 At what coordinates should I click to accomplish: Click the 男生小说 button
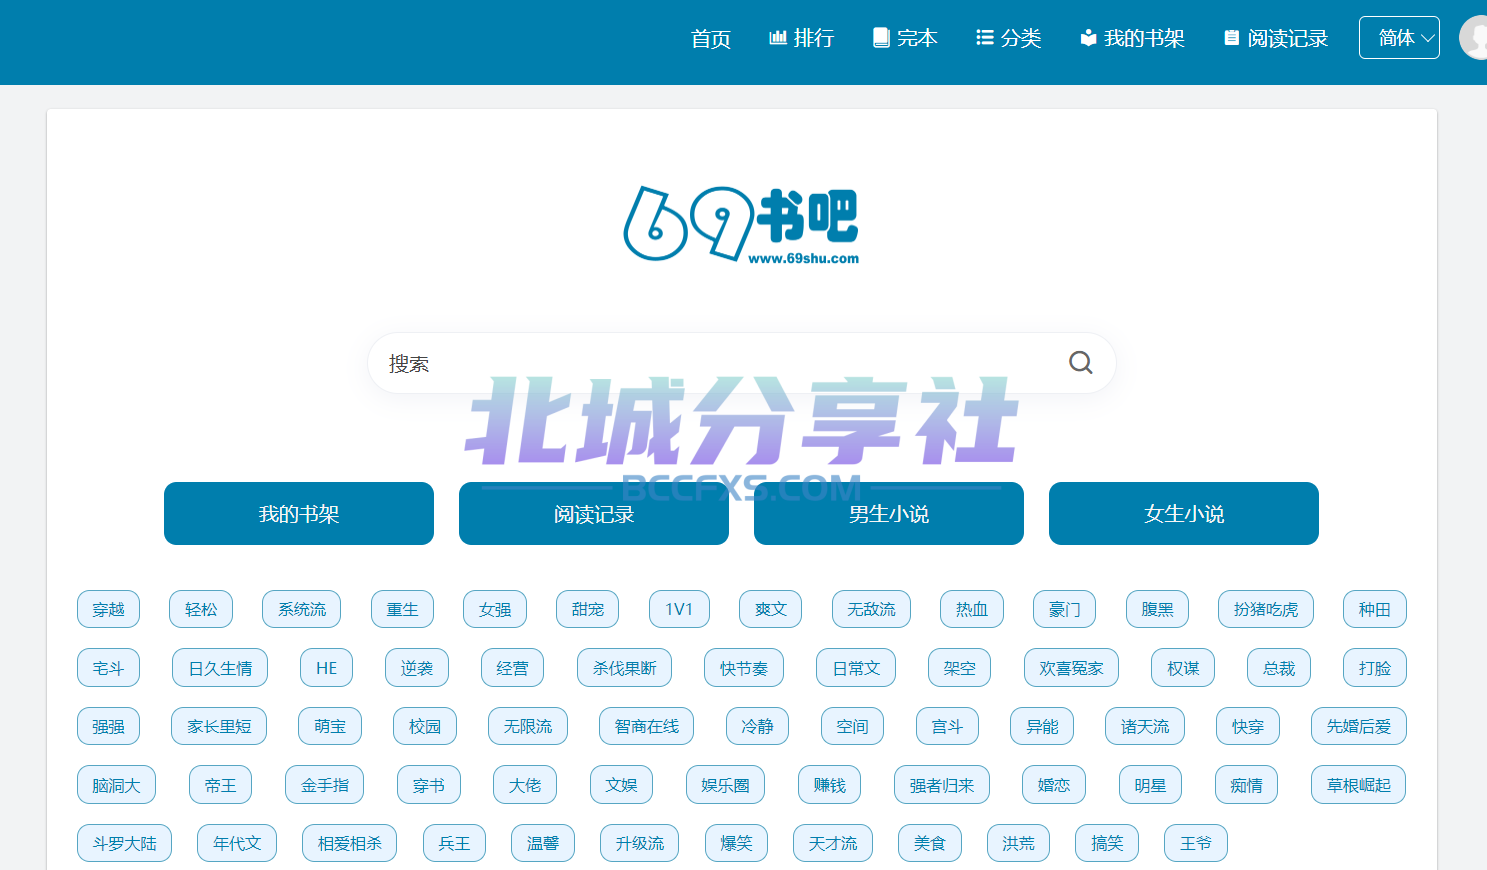889,514
